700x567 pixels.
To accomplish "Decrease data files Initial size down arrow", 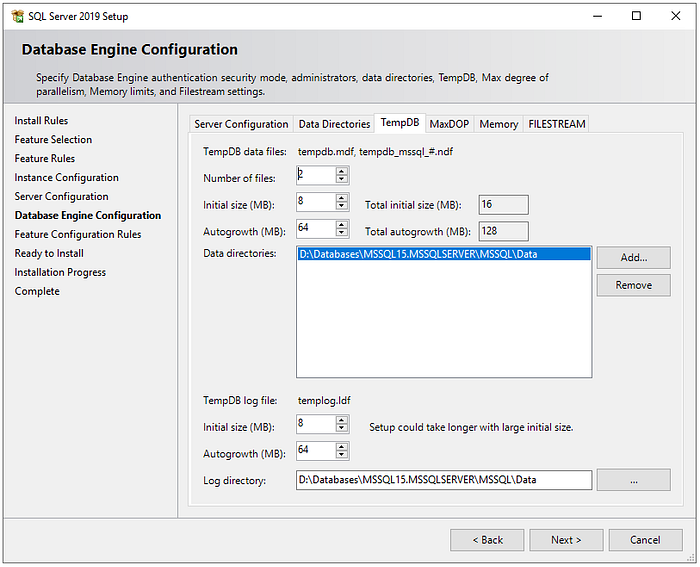I will tap(342, 206).
